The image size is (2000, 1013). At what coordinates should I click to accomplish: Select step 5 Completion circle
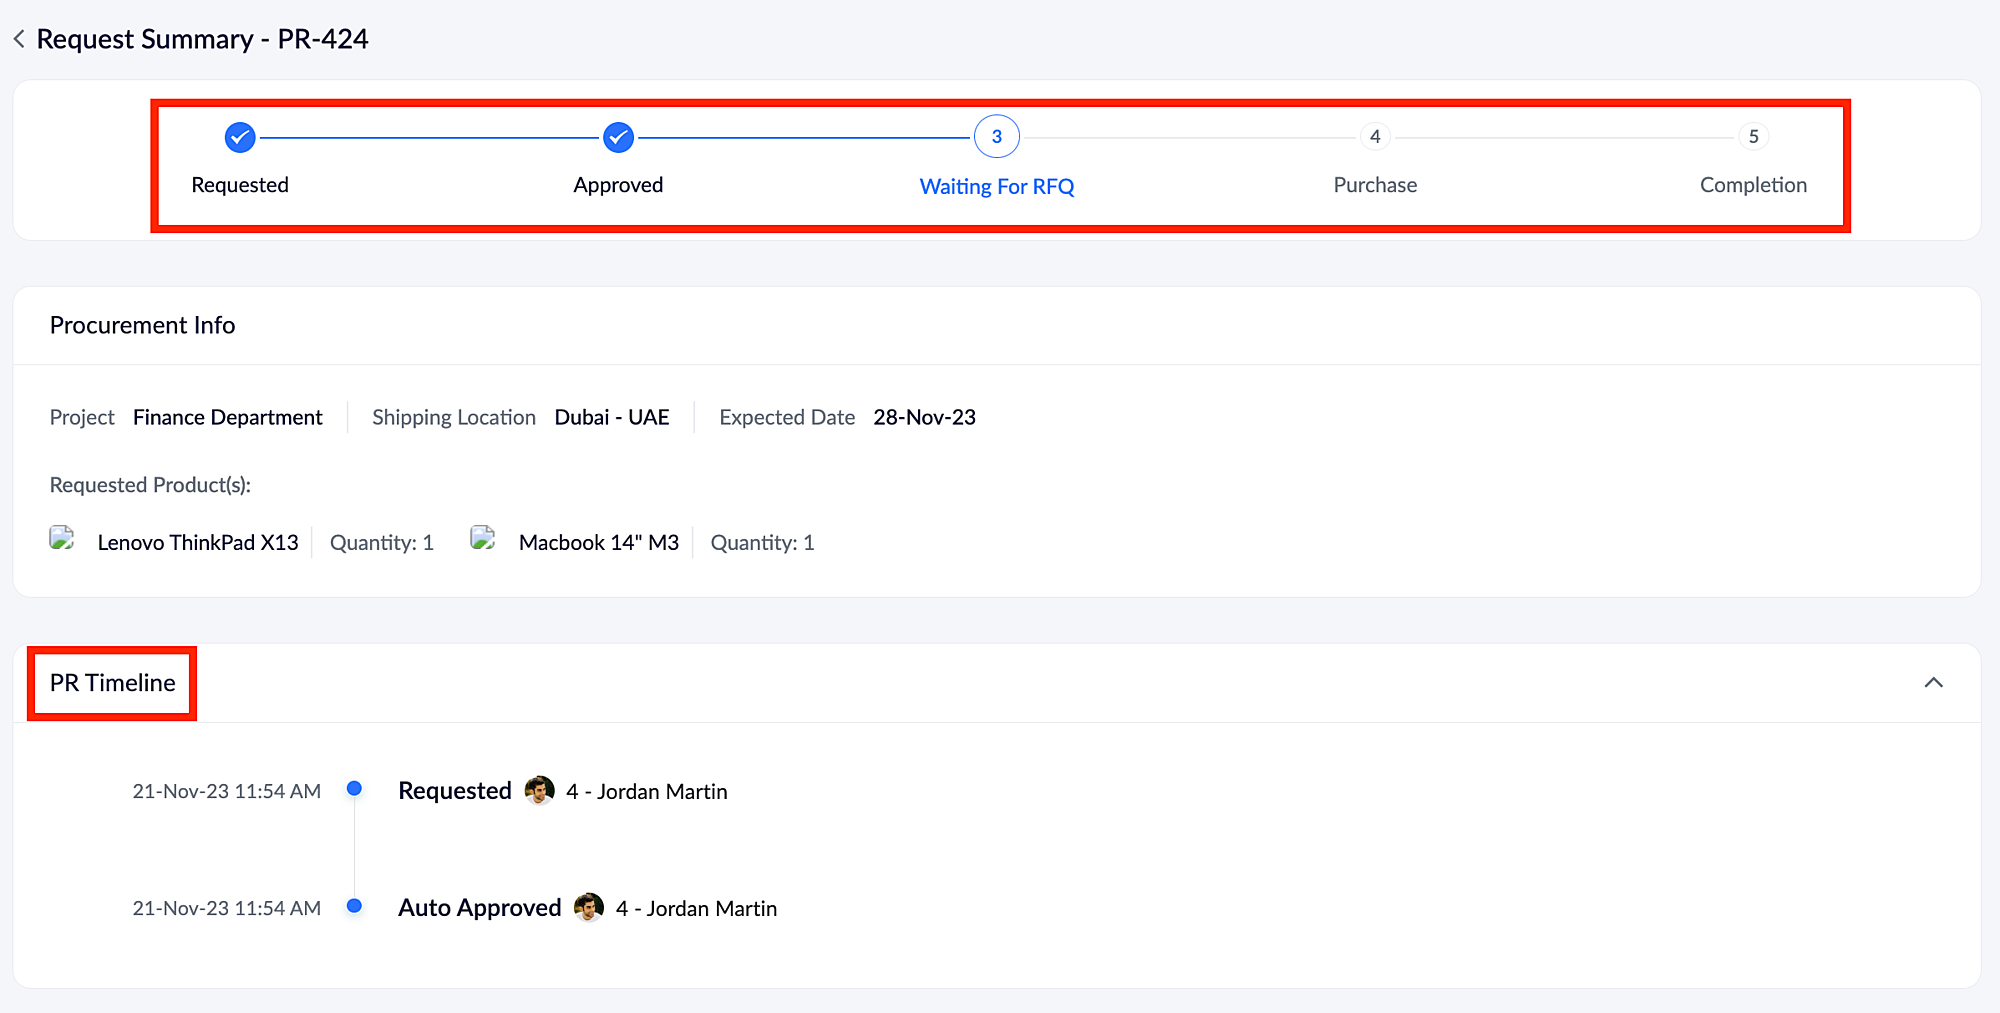[x=1753, y=137]
